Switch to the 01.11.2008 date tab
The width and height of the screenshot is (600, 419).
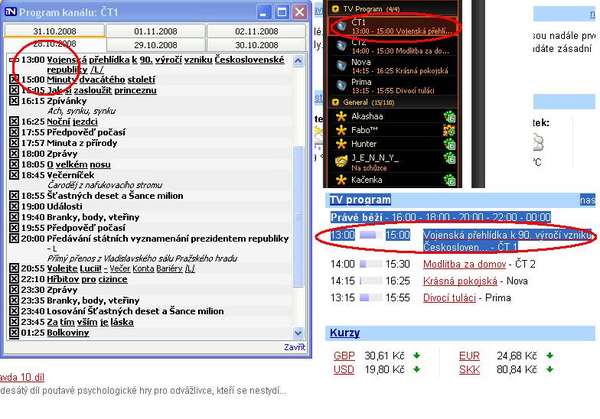tap(155, 31)
